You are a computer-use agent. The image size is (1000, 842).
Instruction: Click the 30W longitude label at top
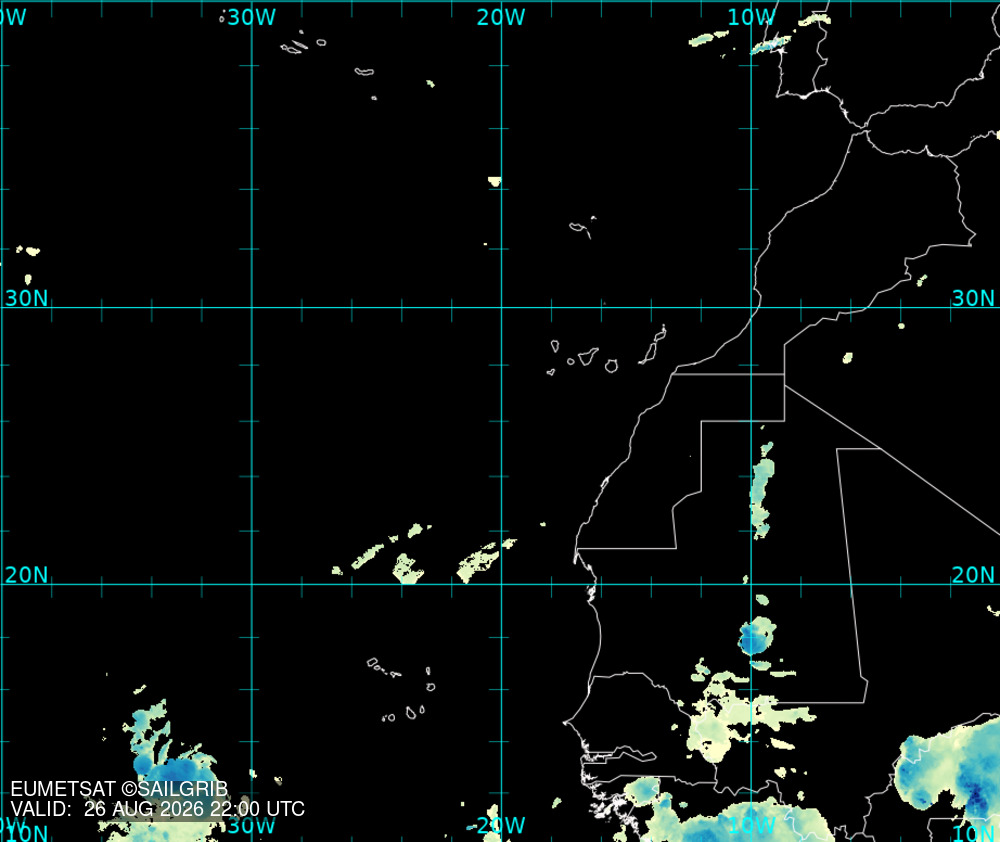(251, 17)
